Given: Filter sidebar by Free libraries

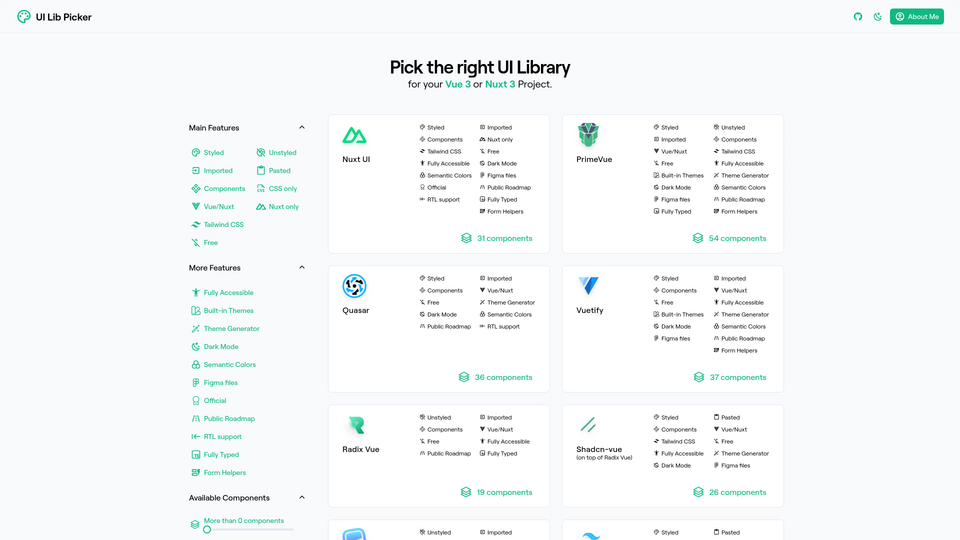Looking at the screenshot, I should coord(204,242).
